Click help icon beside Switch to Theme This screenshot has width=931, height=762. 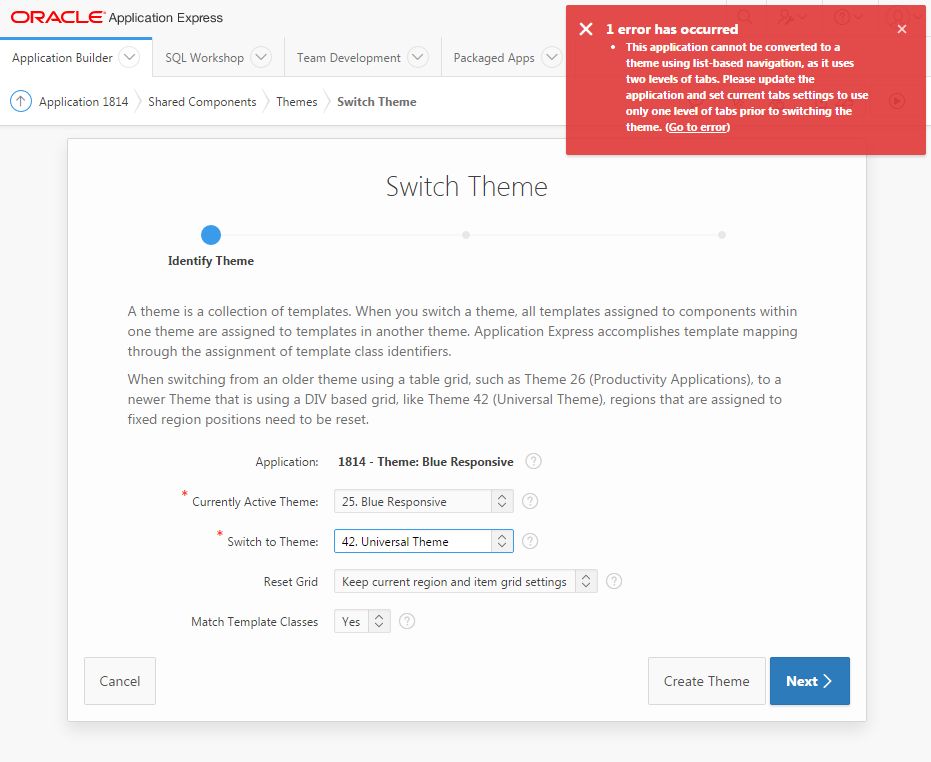point(530,541)
